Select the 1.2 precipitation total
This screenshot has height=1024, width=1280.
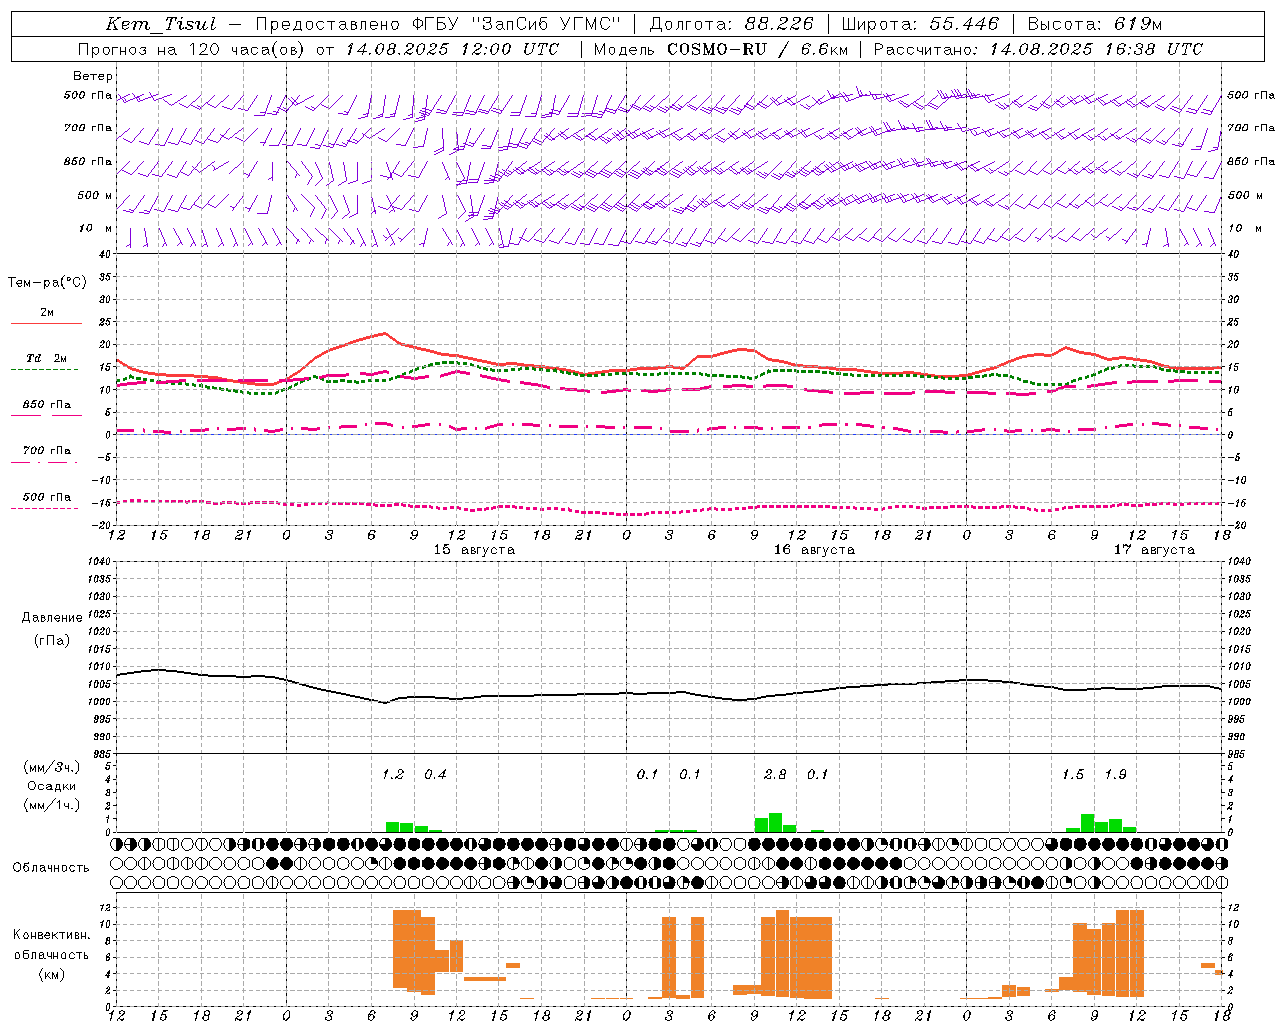tap(393, 774)
